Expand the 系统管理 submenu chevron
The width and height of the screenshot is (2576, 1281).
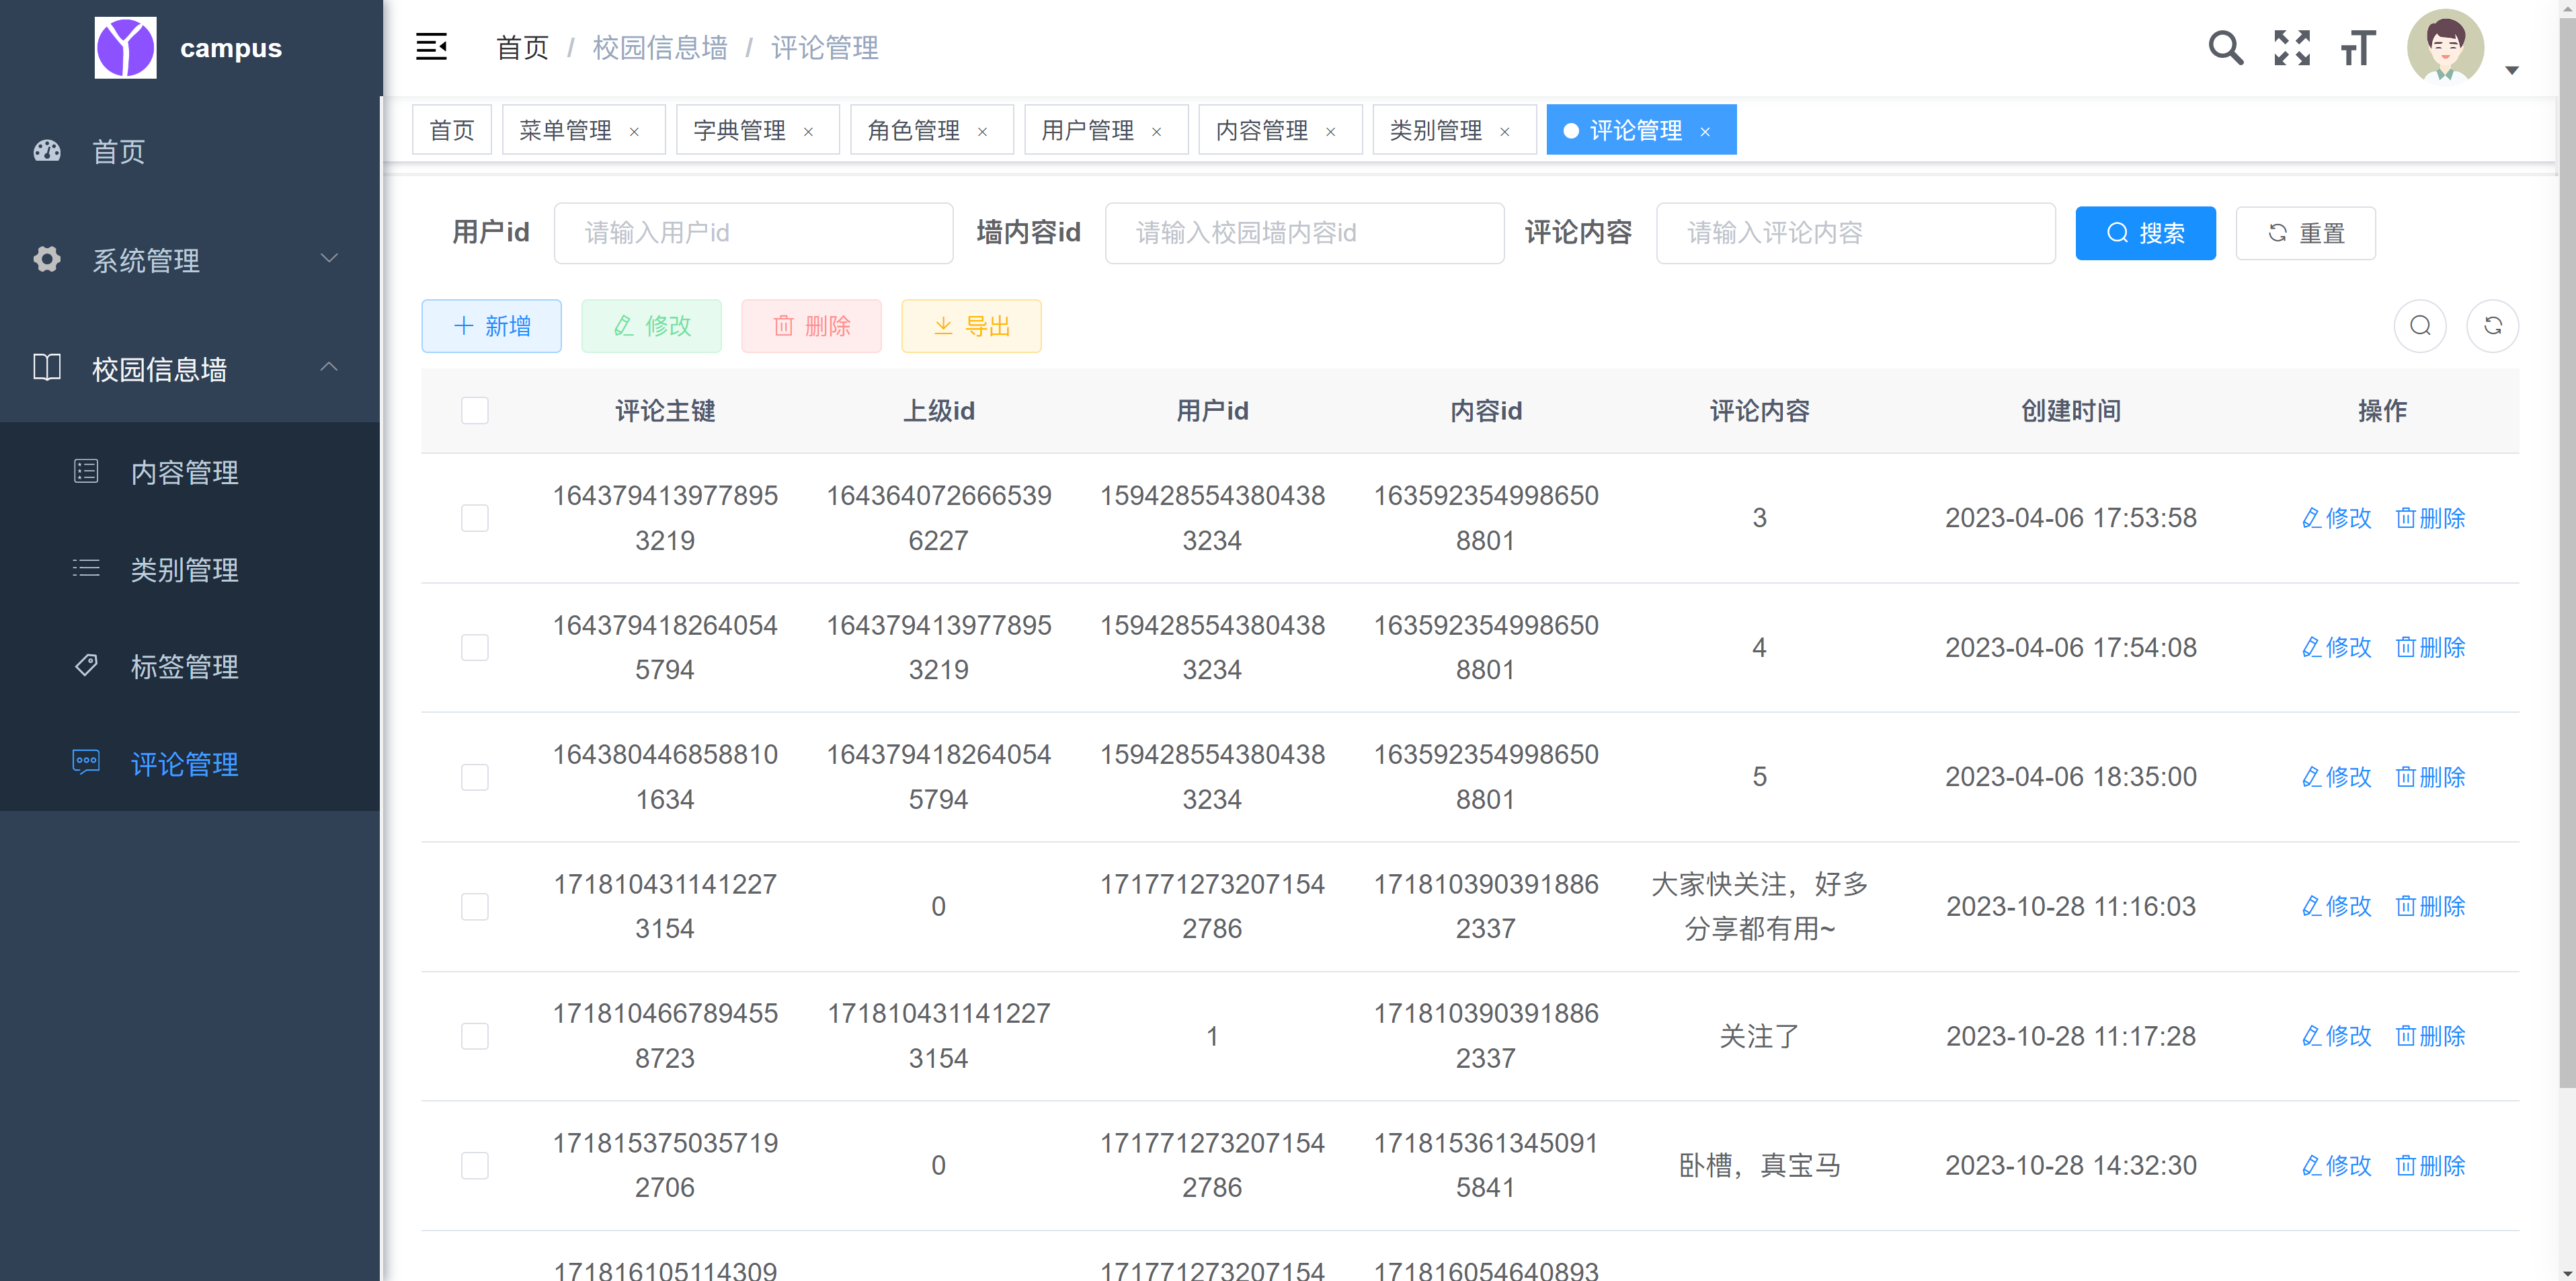[329, 258]
